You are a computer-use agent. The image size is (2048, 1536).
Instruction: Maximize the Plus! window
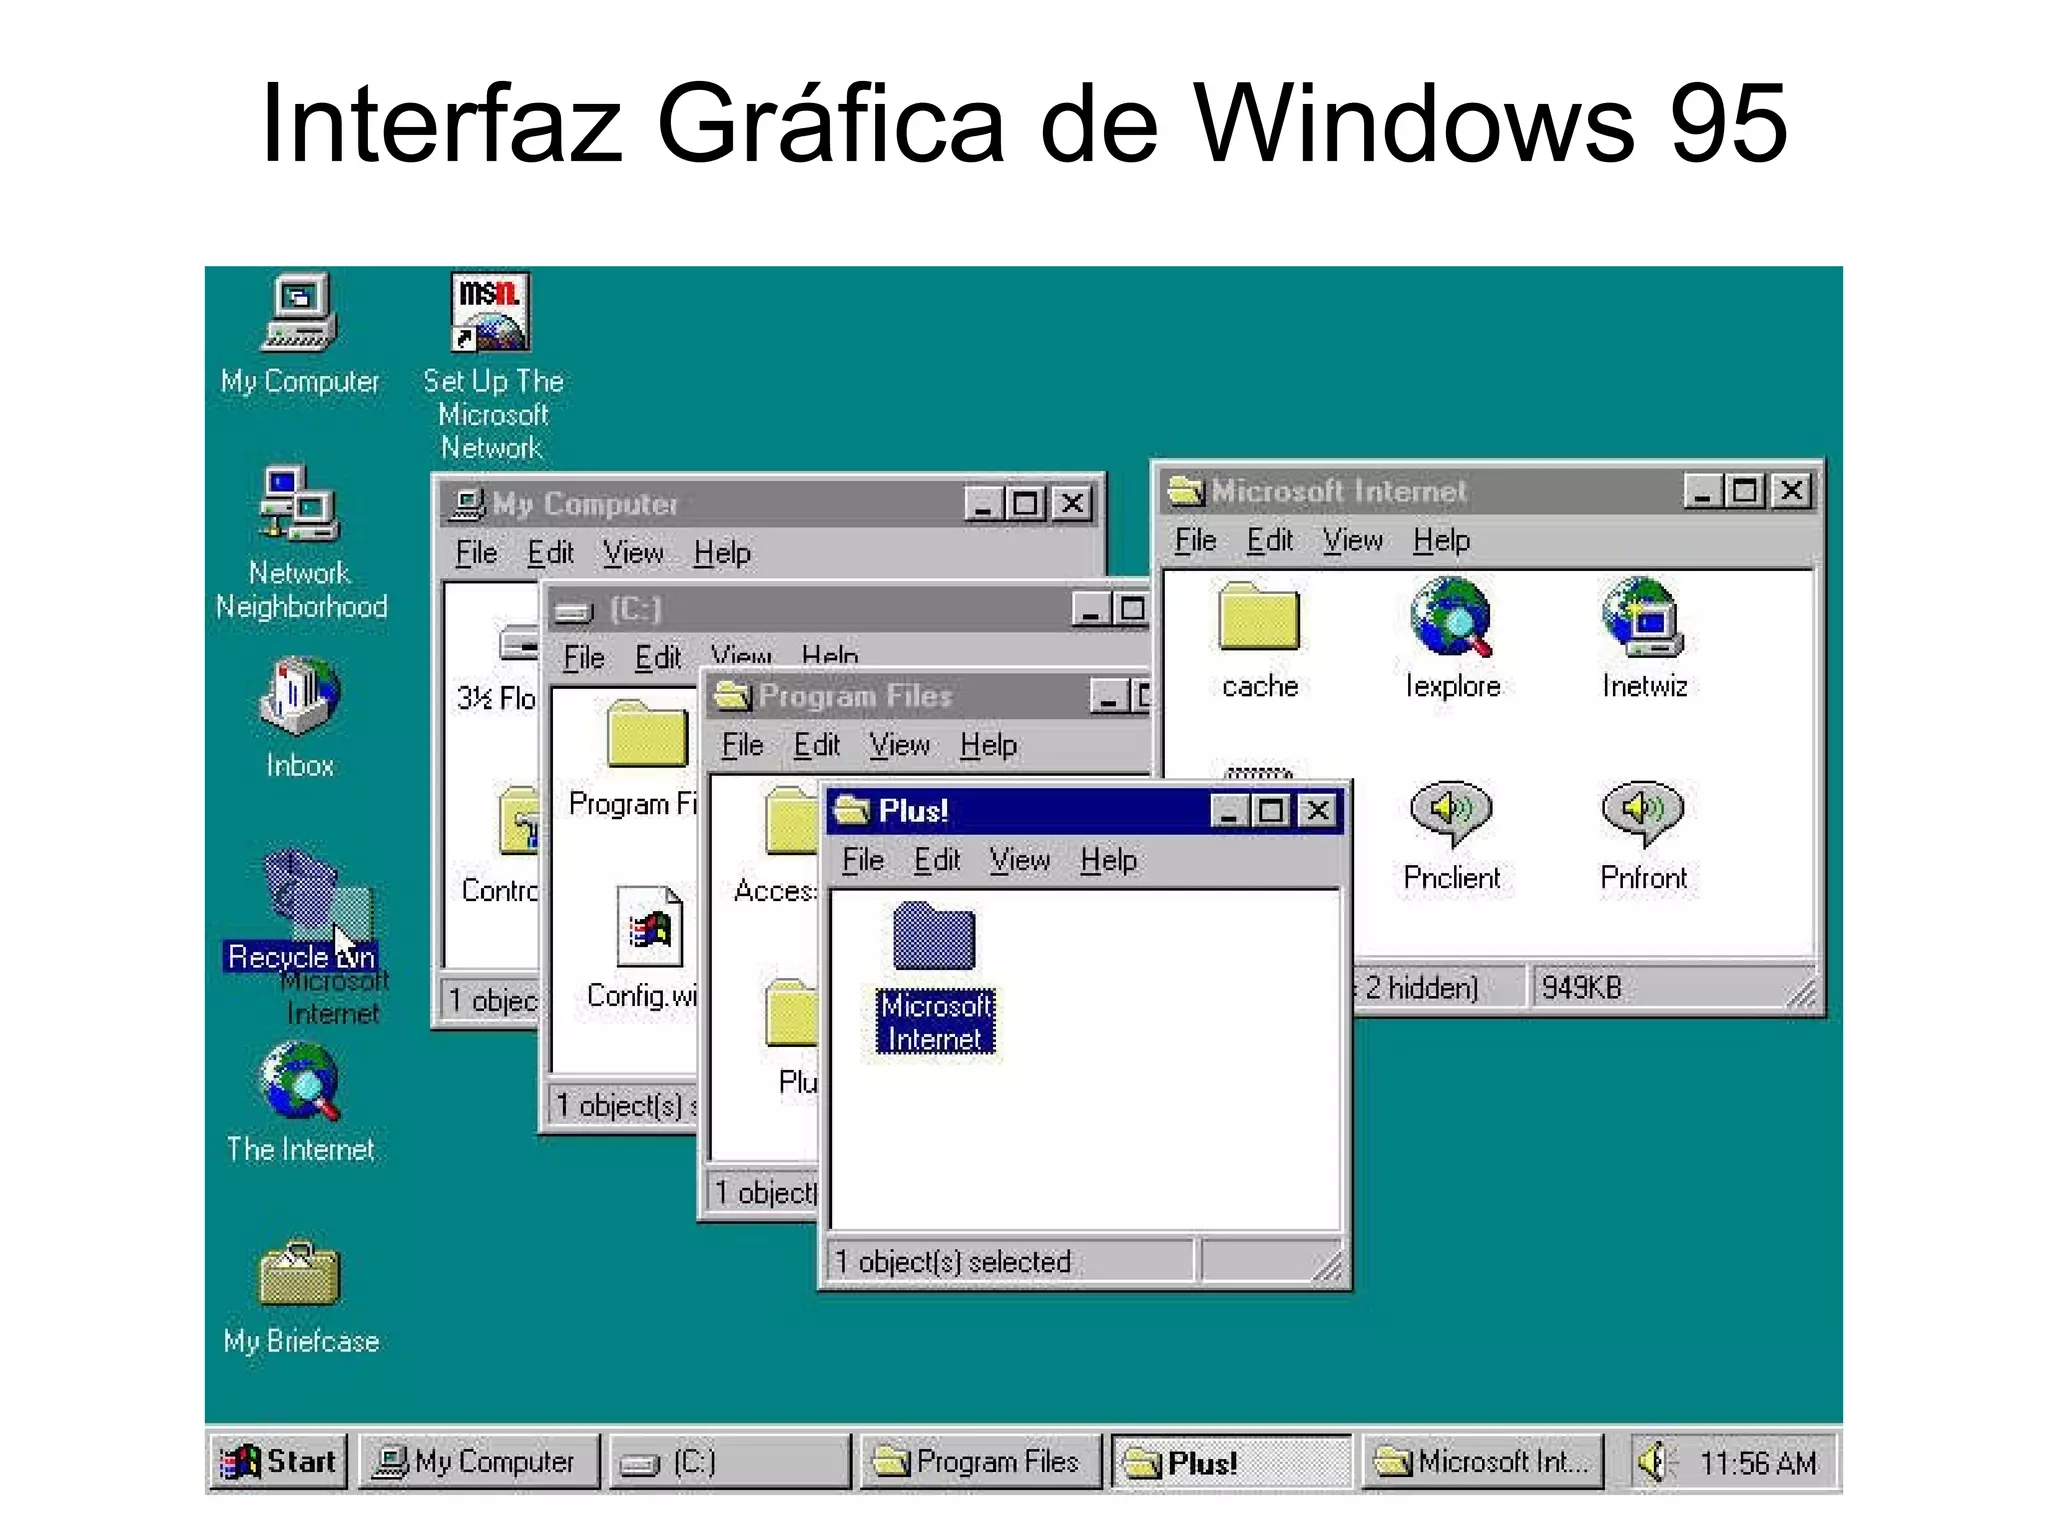tap(1271, 810)
